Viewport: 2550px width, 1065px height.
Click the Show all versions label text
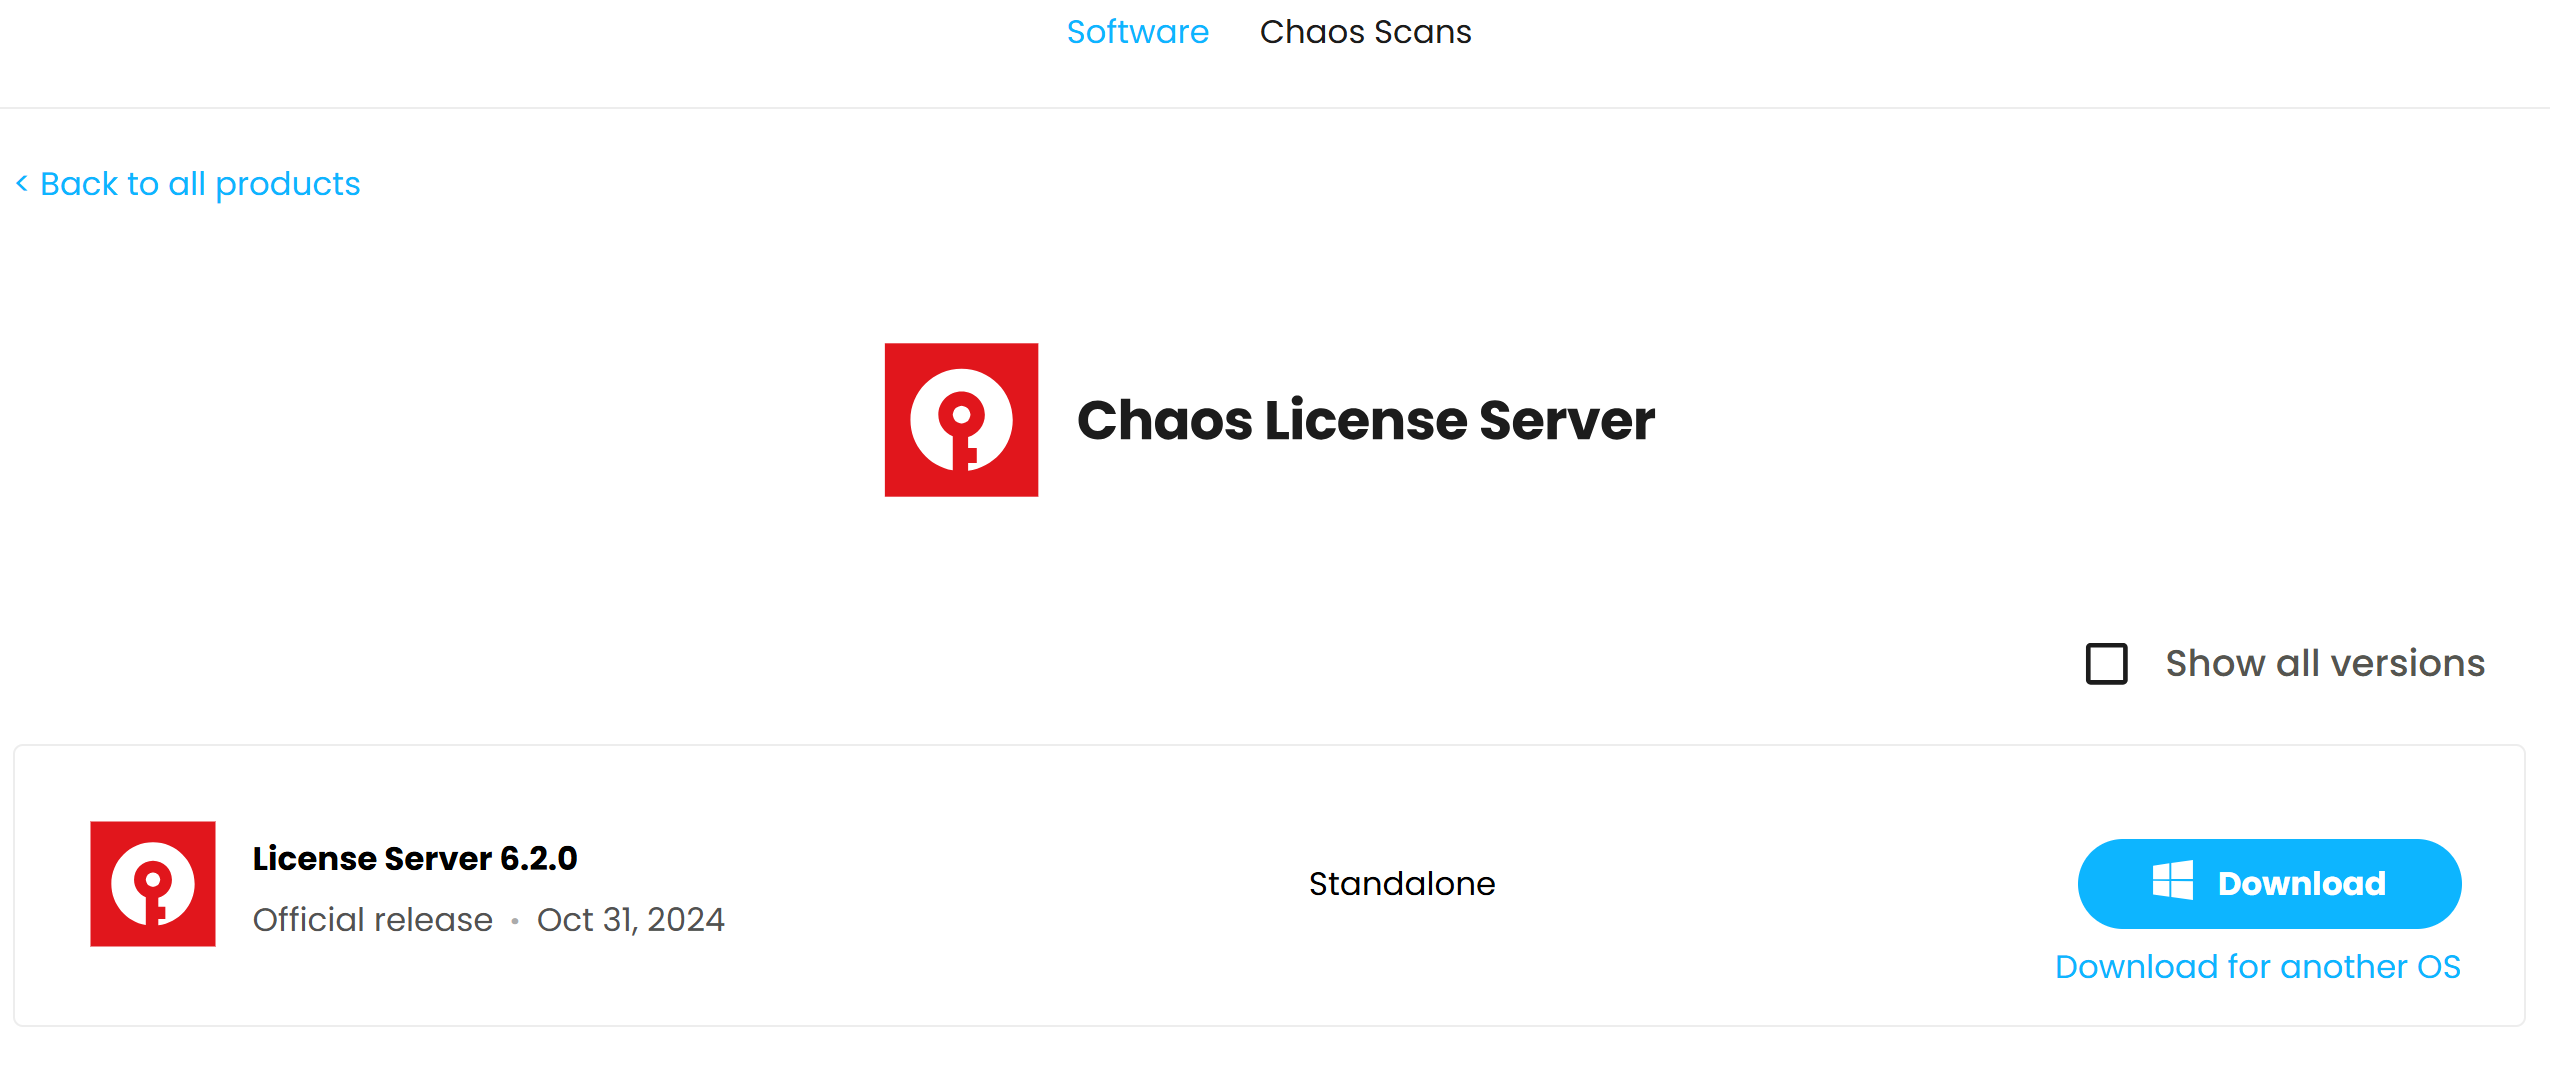pos(2325,663)
